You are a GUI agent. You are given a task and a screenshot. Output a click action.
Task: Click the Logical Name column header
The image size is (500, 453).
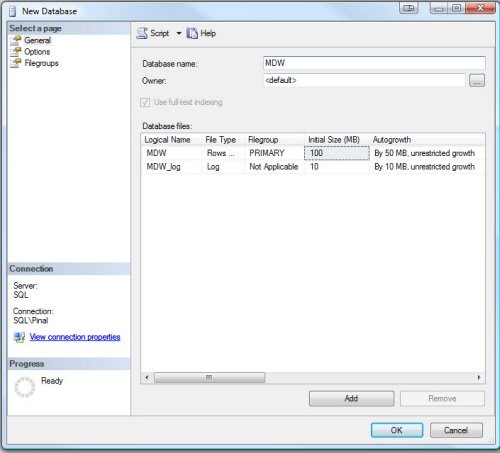(171, 140)
